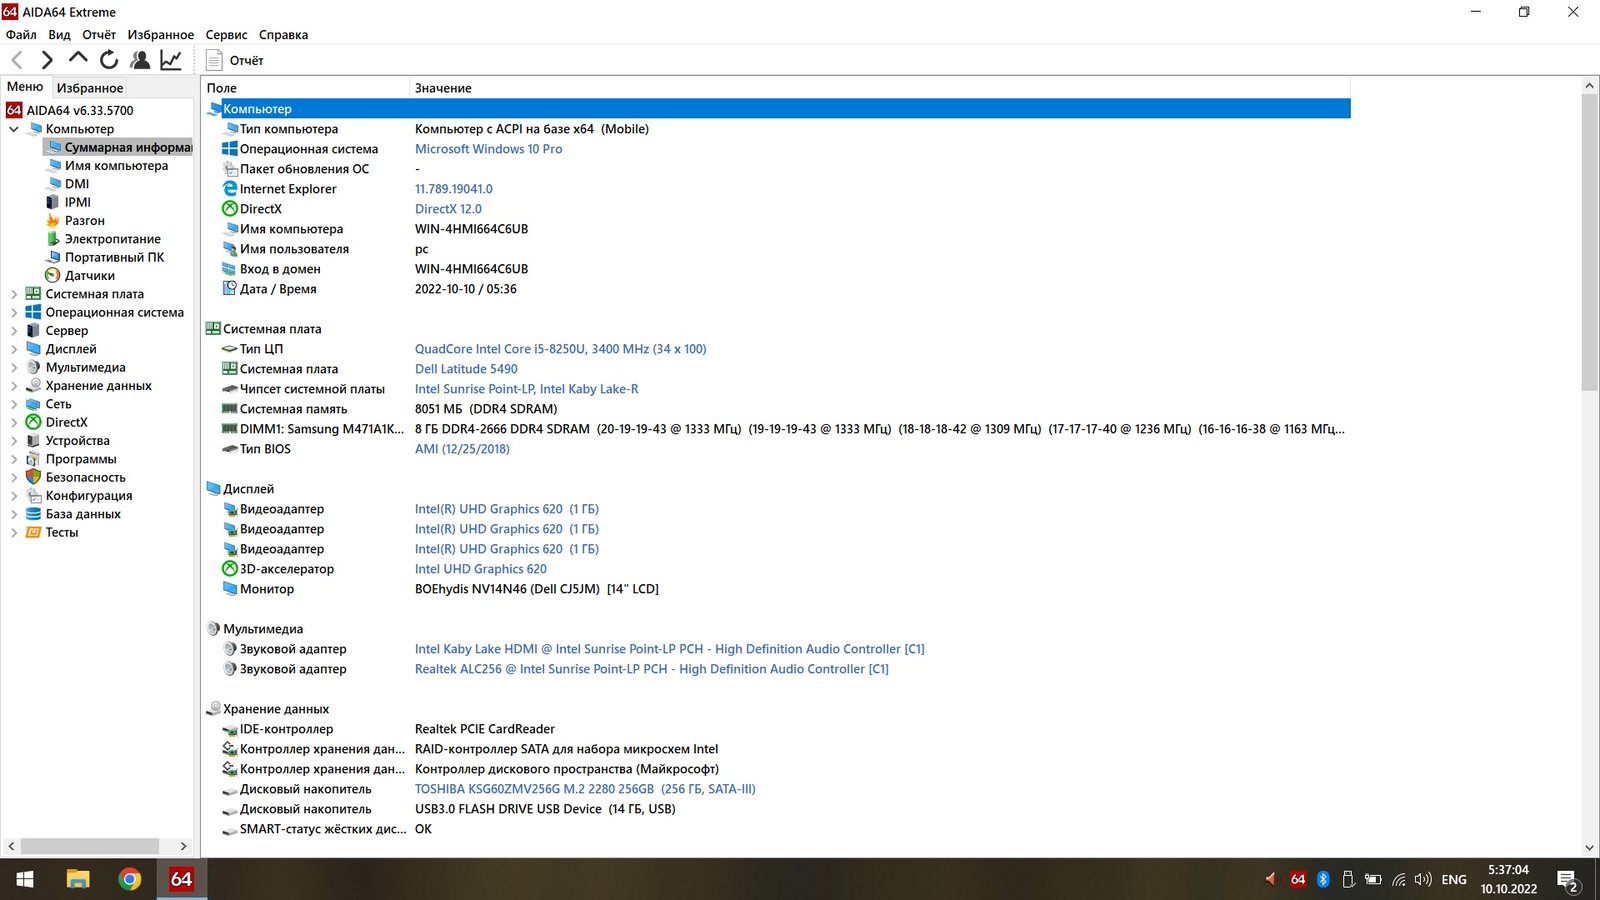This screenshot has width=1600, height=900.
Task: Click the Back navigation arrow in toolbar
Action: (x=17, y=60)
